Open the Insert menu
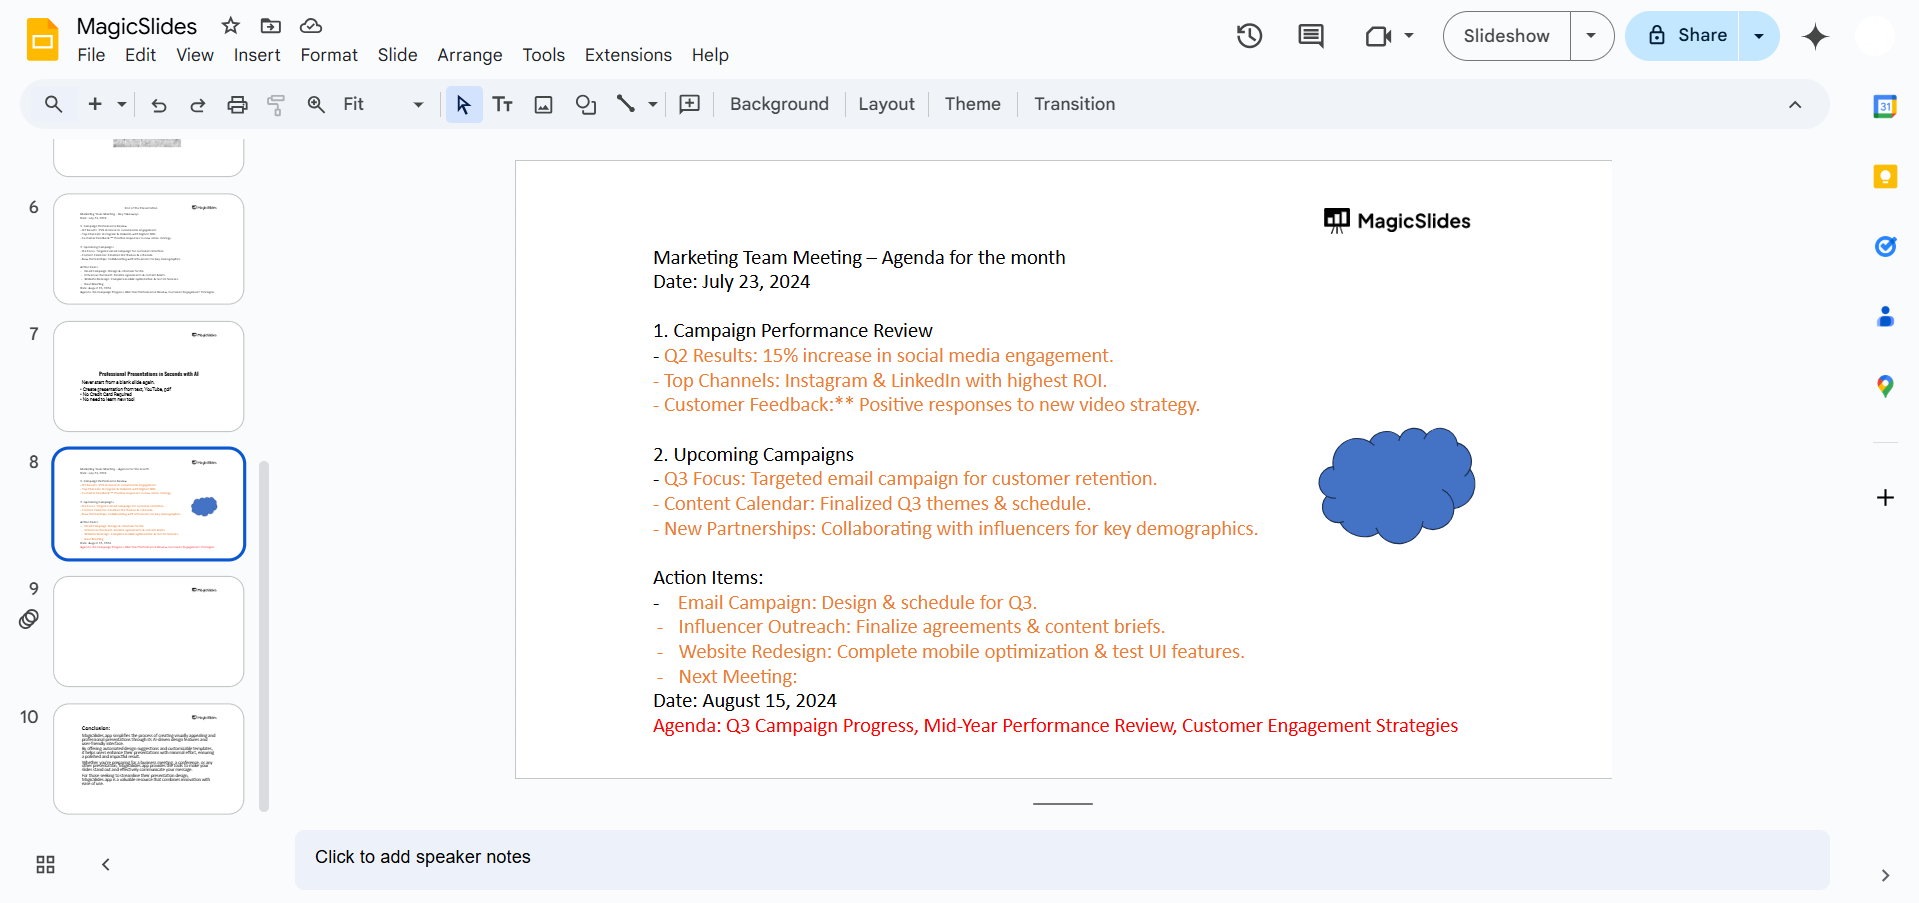Screen dimensions: 1919x903 256,55
